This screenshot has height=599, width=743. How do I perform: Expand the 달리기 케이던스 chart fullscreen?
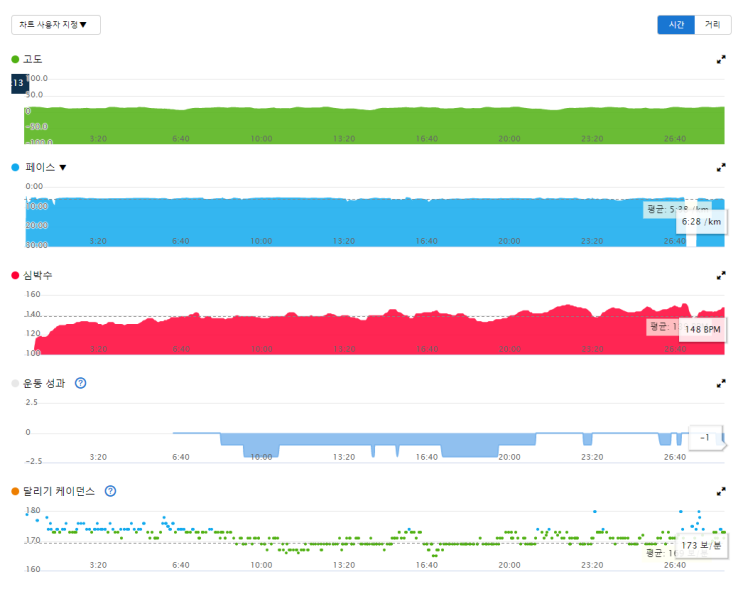point(721,491)
